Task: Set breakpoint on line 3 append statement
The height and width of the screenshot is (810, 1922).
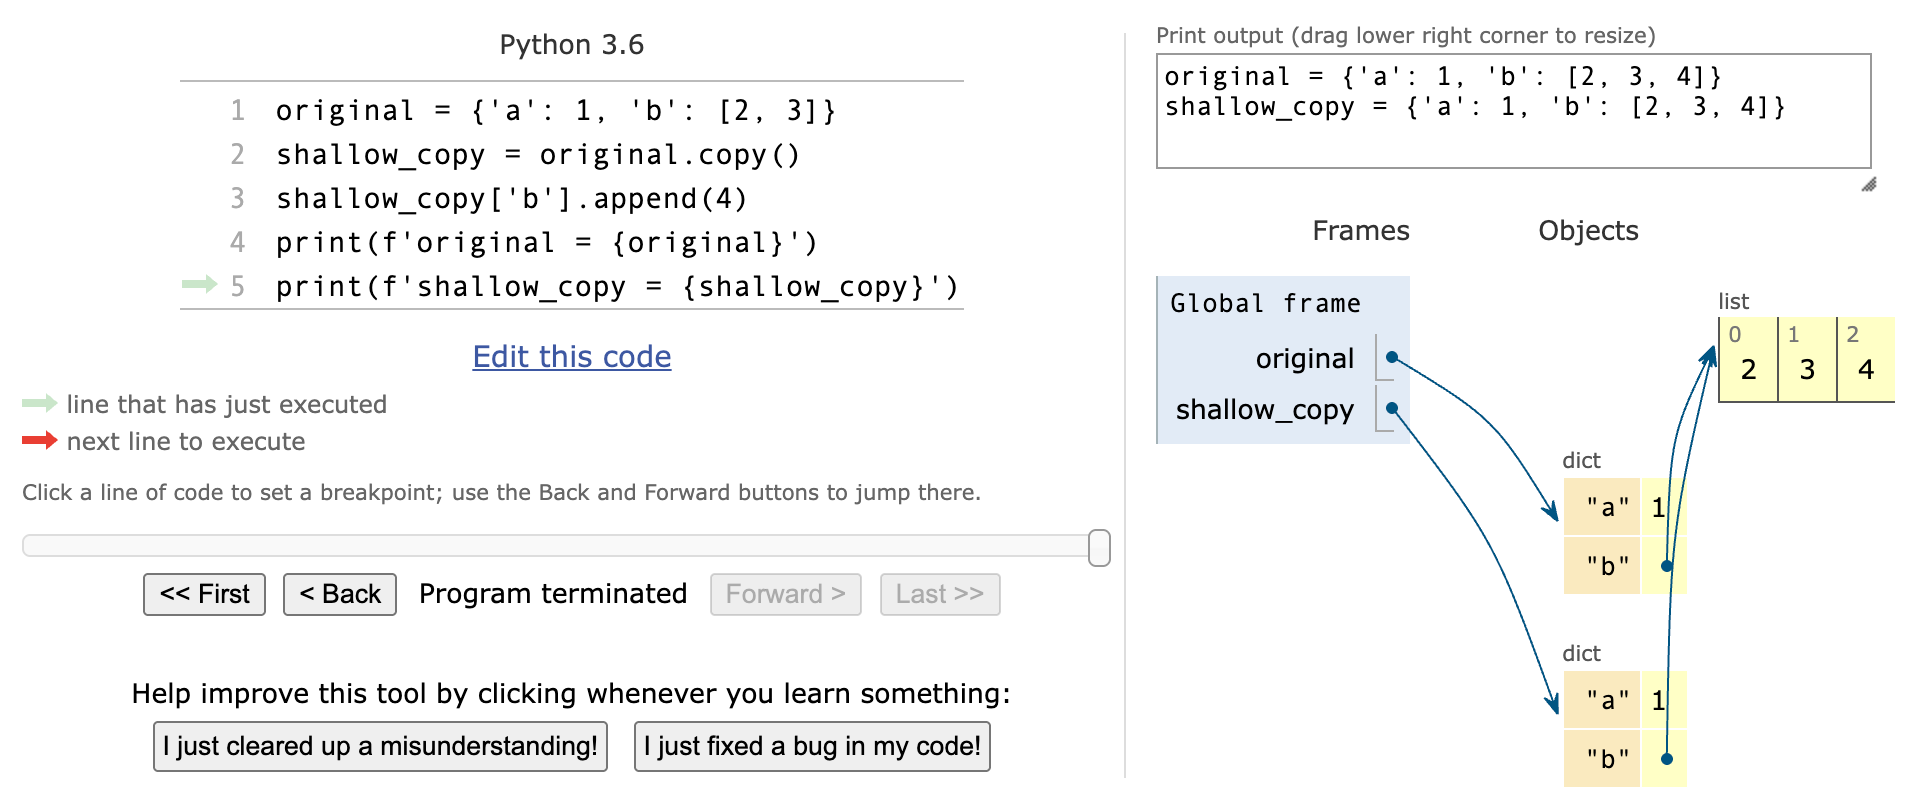Action: click(x=512, y=198)
